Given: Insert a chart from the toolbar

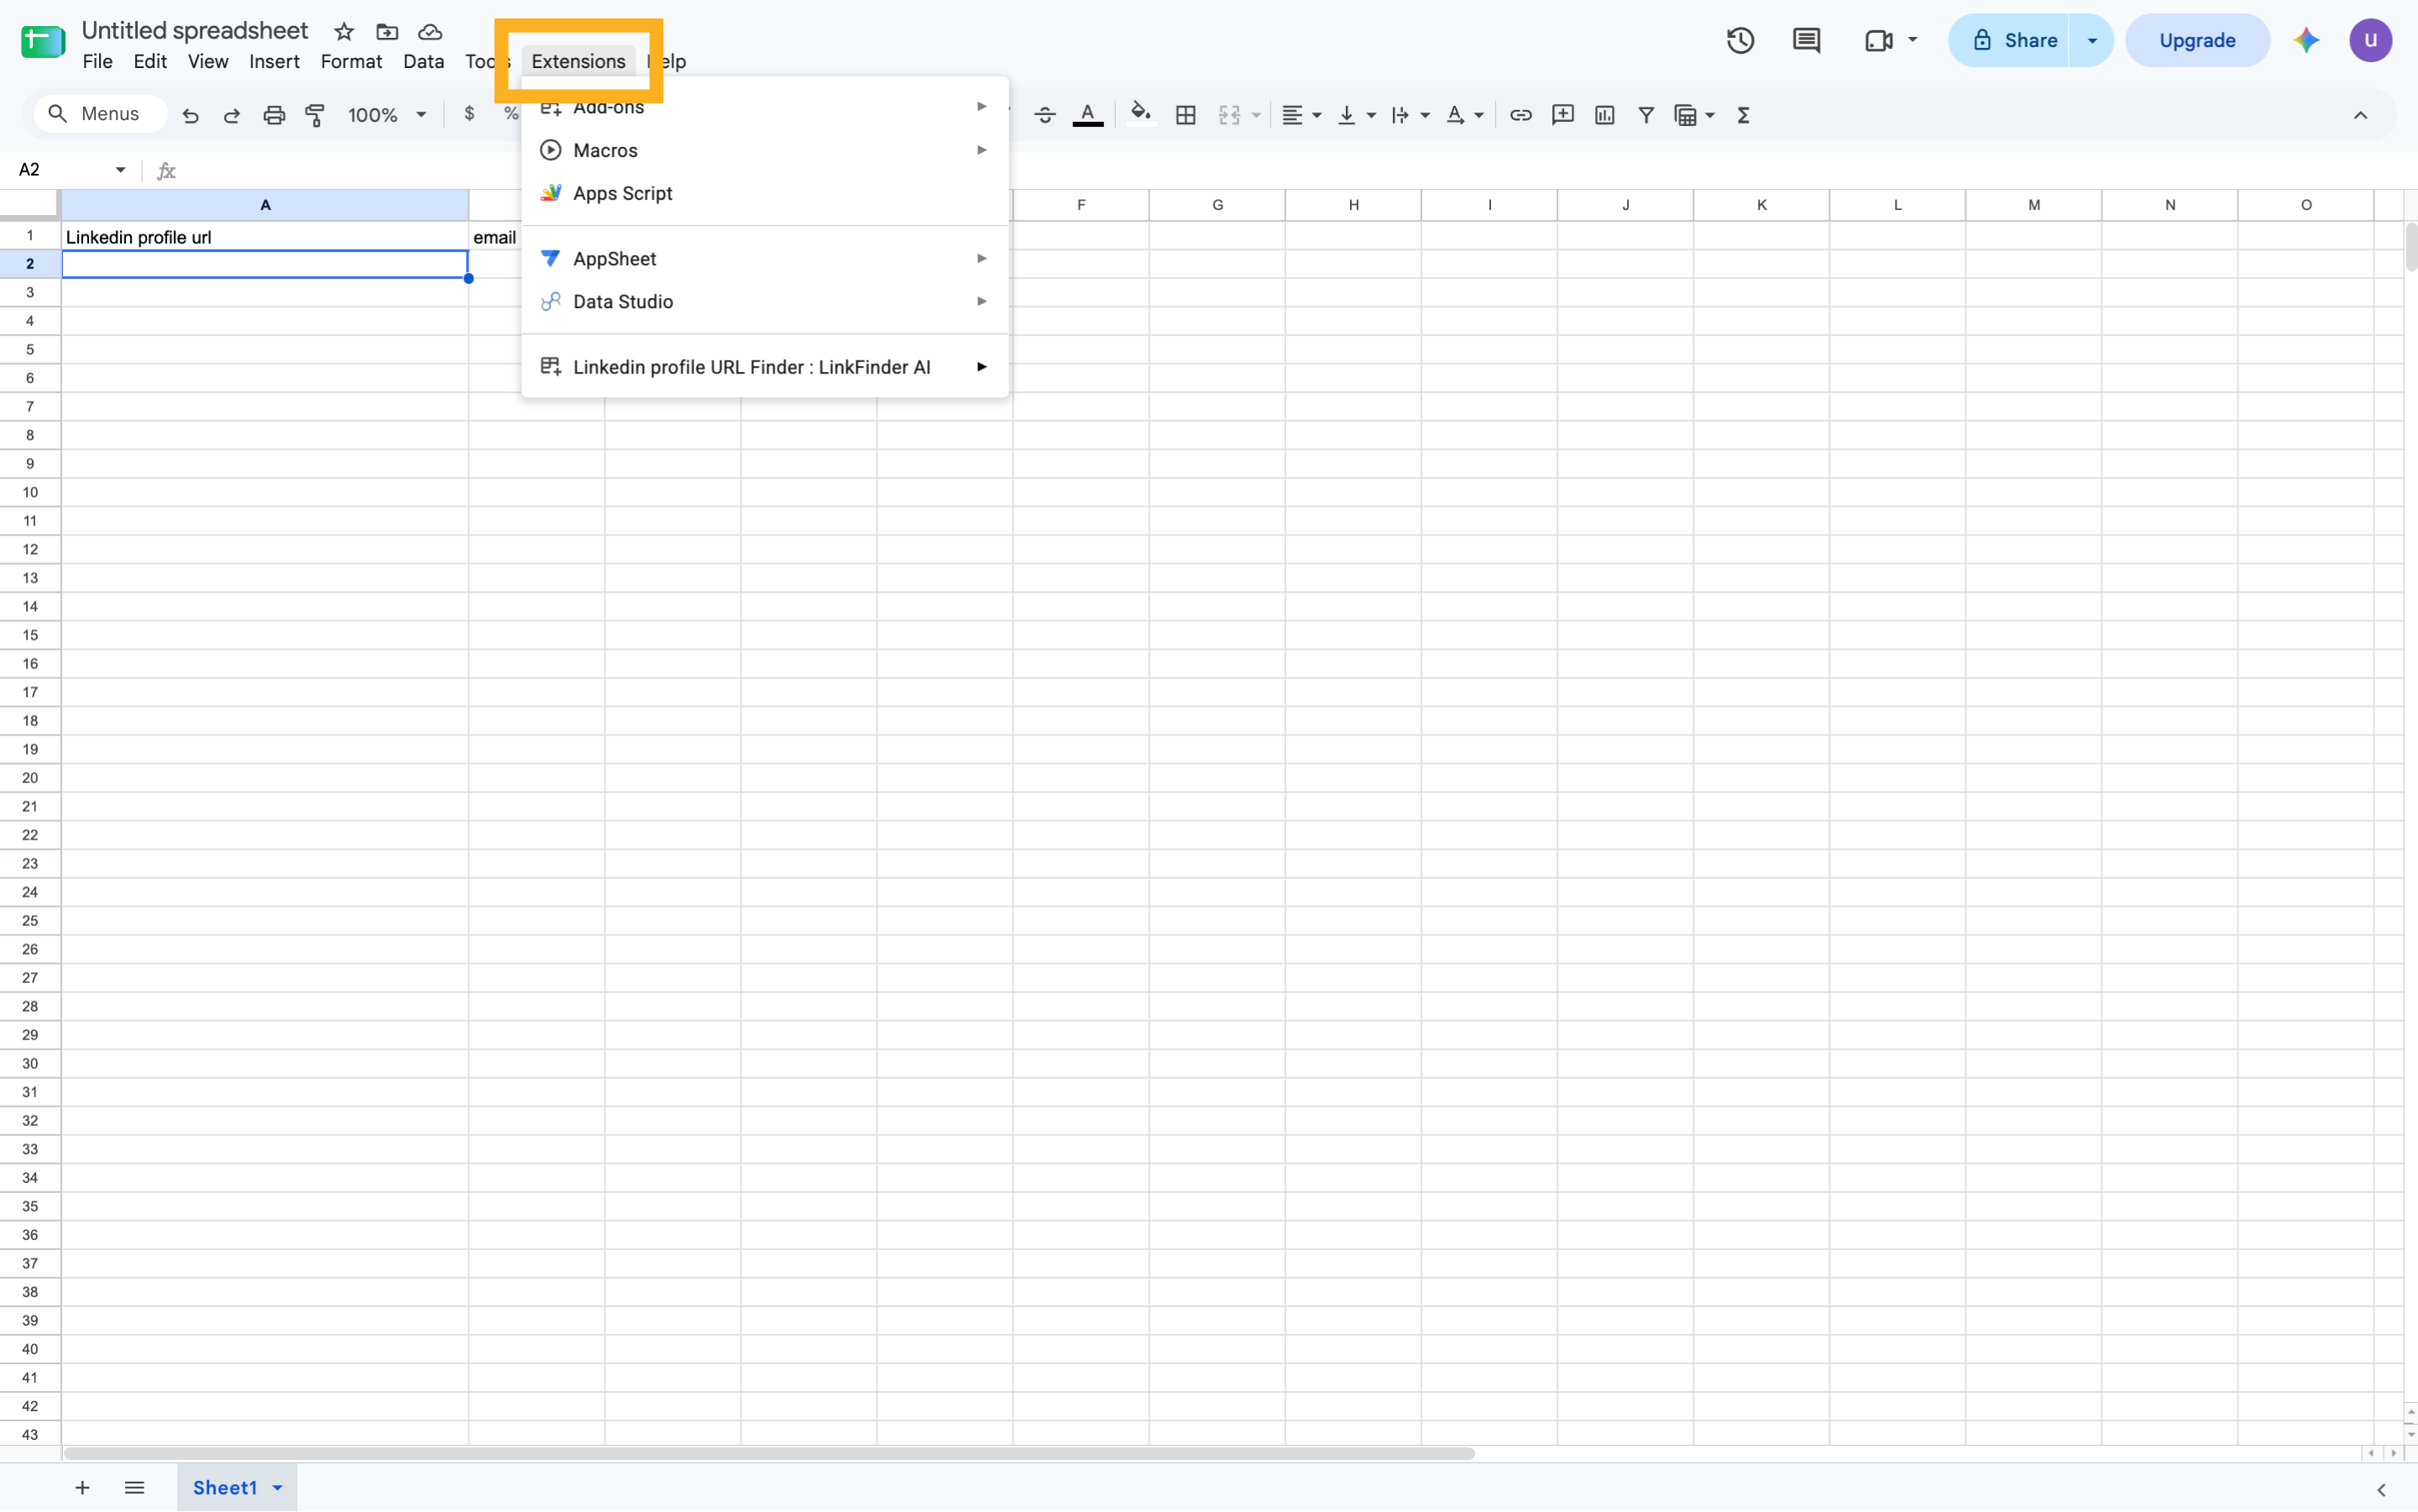Looking at the screenshot, I should 1605,115.
